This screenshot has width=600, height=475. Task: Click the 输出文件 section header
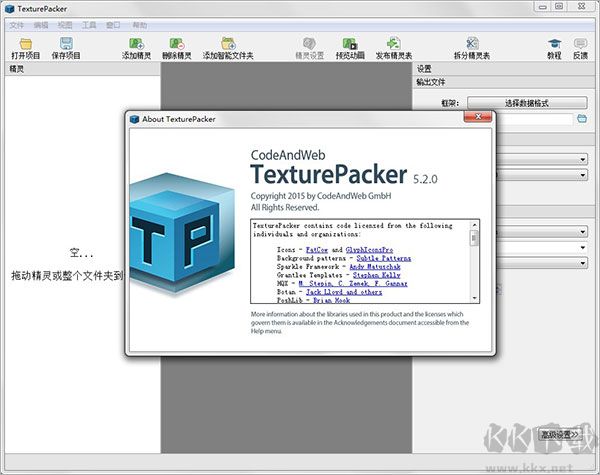pyautogui.click(x=505, y=82)
